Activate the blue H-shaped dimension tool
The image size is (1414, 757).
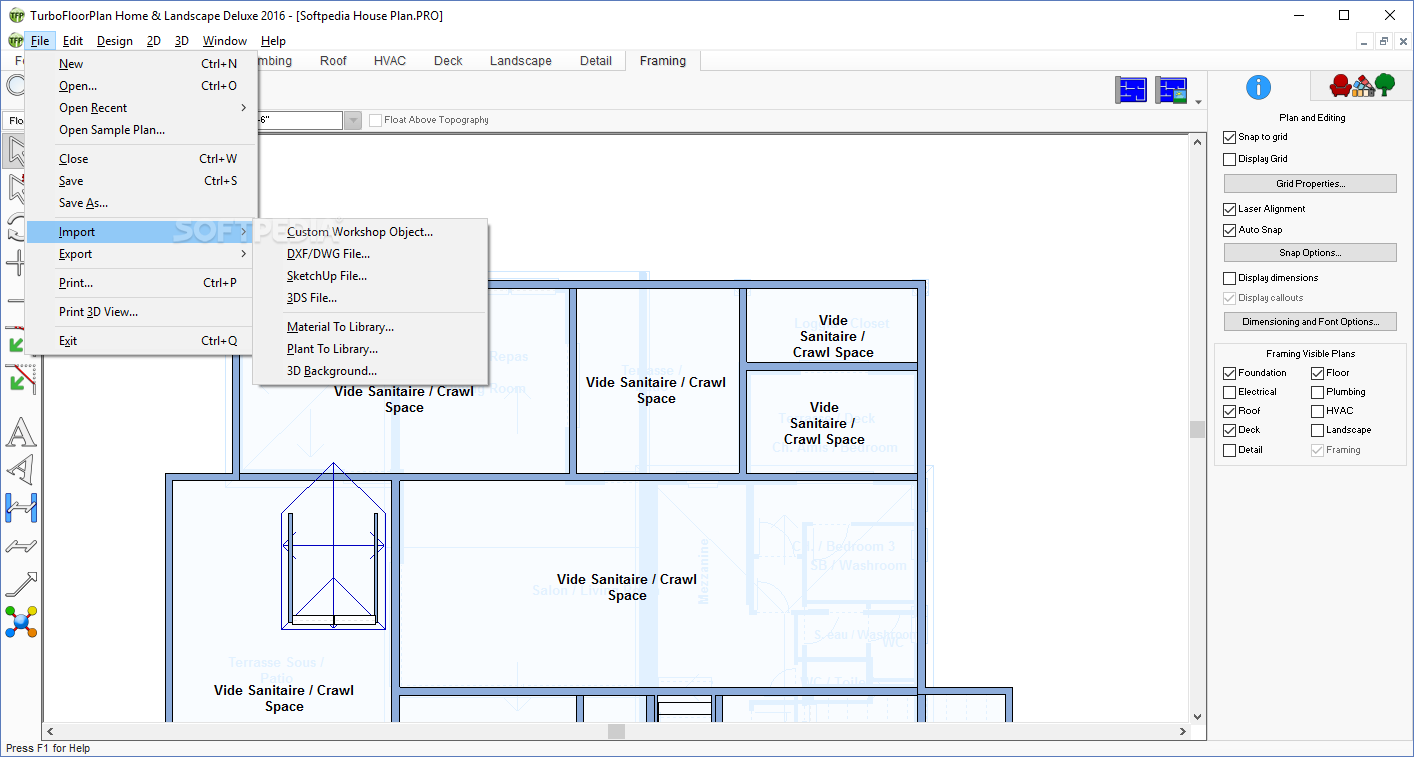point(21,508)
